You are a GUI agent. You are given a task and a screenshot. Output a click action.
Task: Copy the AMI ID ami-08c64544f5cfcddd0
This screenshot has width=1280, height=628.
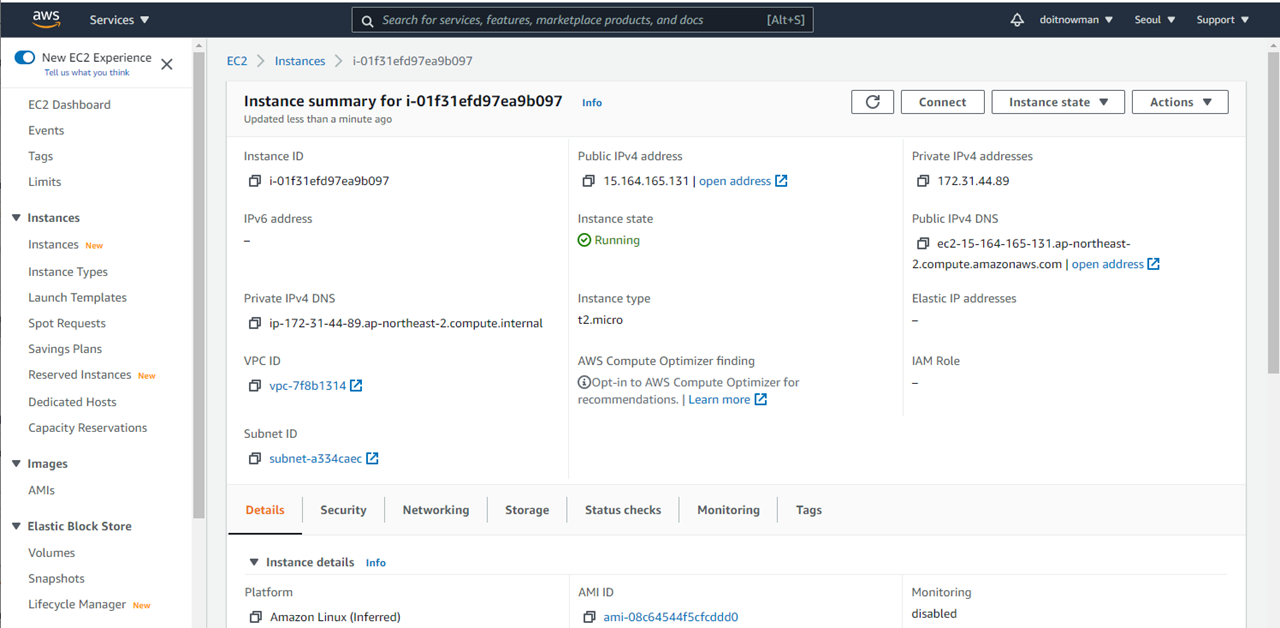(x=589, y=617)
